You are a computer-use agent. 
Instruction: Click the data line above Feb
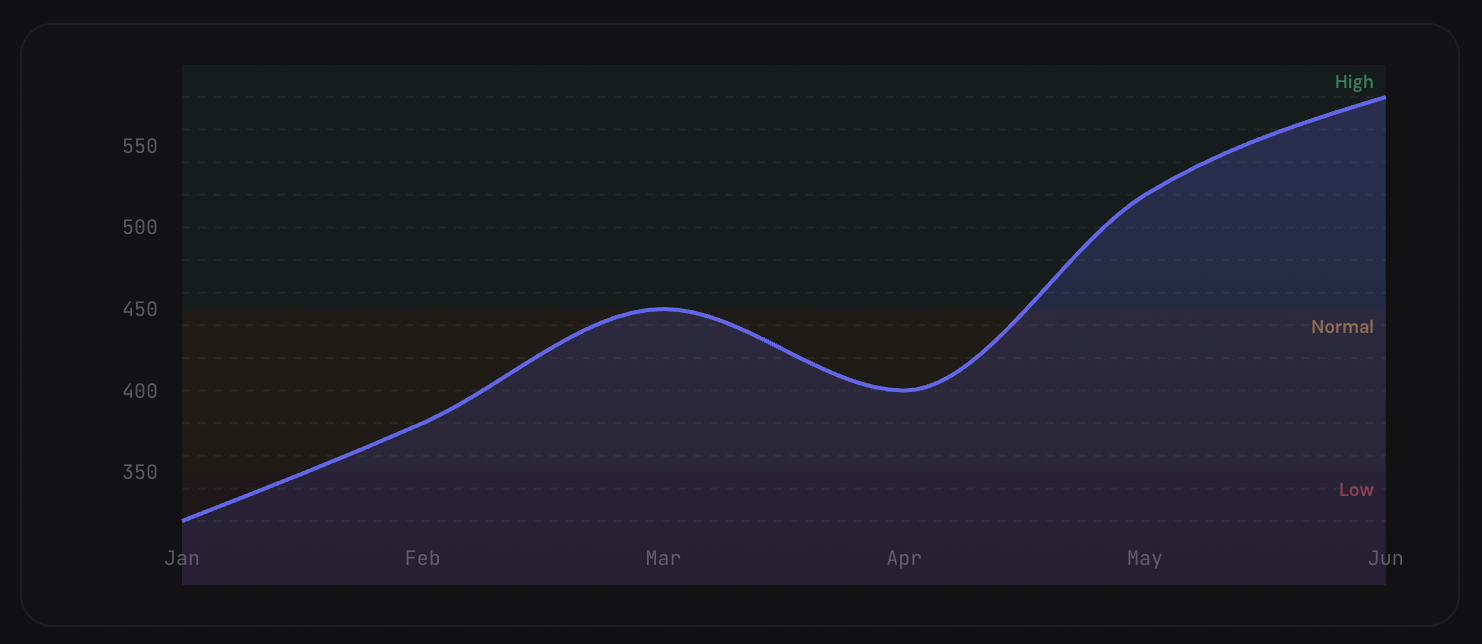tap(422, 423)
